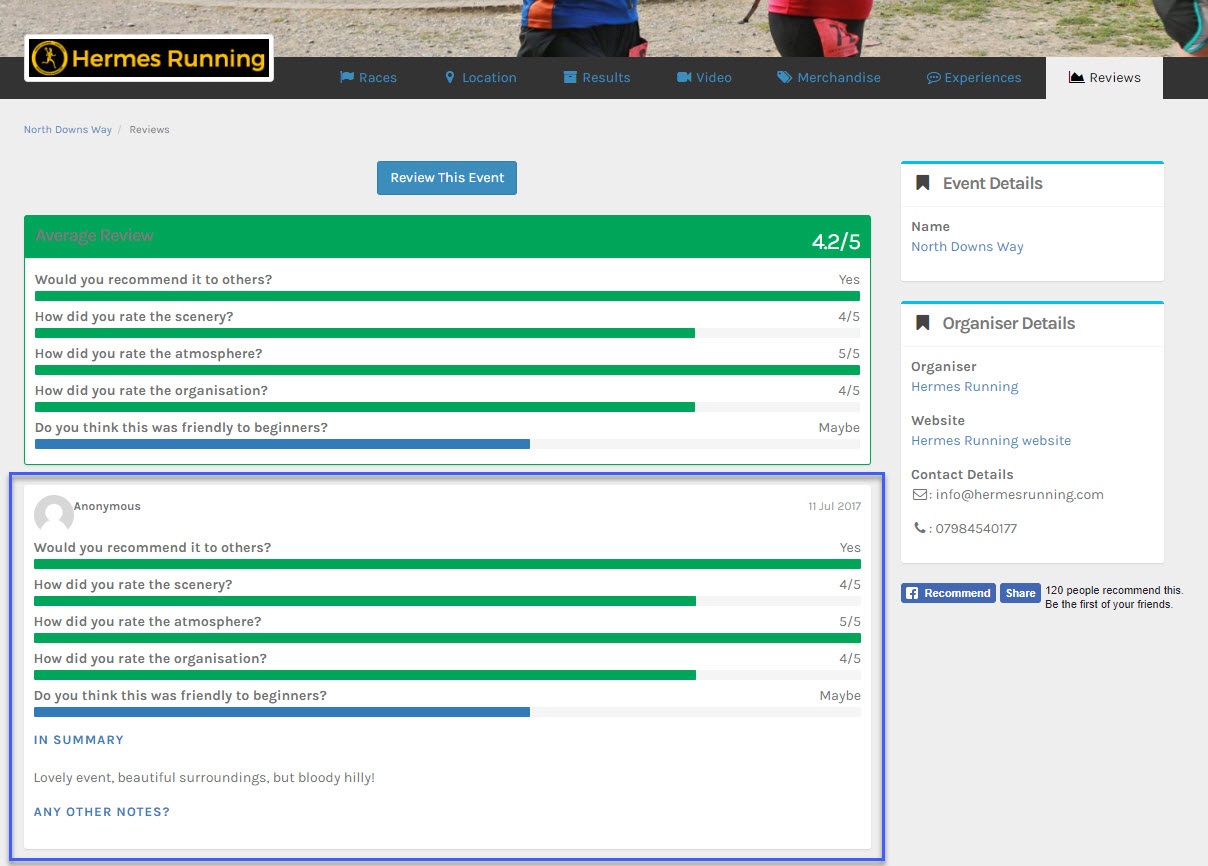1208x866 pixels.
Task: Click the 4.2/5 average score
Action: [x=836, y=242]
